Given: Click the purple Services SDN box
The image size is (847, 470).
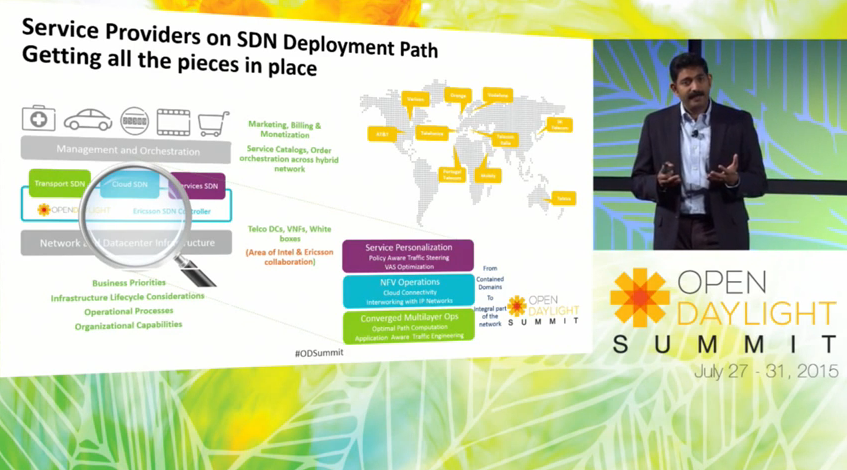Looking at the screenshot, I should (197, 186).
